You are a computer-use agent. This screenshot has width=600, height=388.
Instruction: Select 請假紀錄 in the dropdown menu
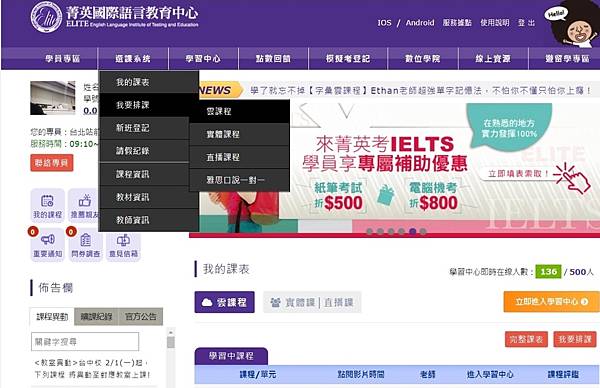[144, 151]
